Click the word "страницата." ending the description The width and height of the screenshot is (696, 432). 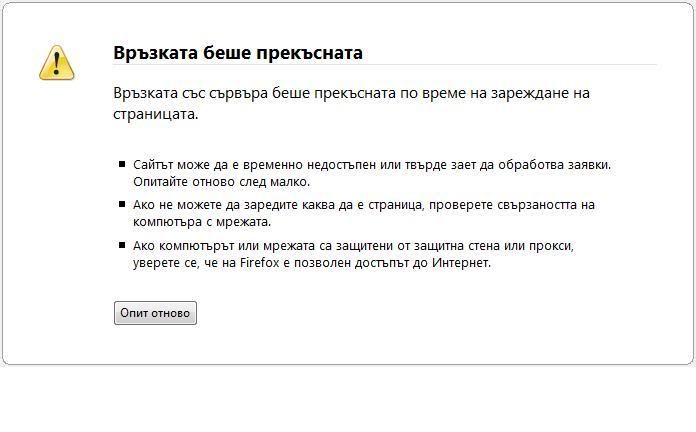pos(156,114)
